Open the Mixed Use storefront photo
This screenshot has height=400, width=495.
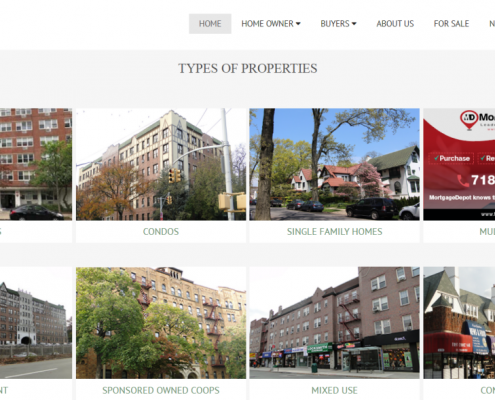[334, 323]
